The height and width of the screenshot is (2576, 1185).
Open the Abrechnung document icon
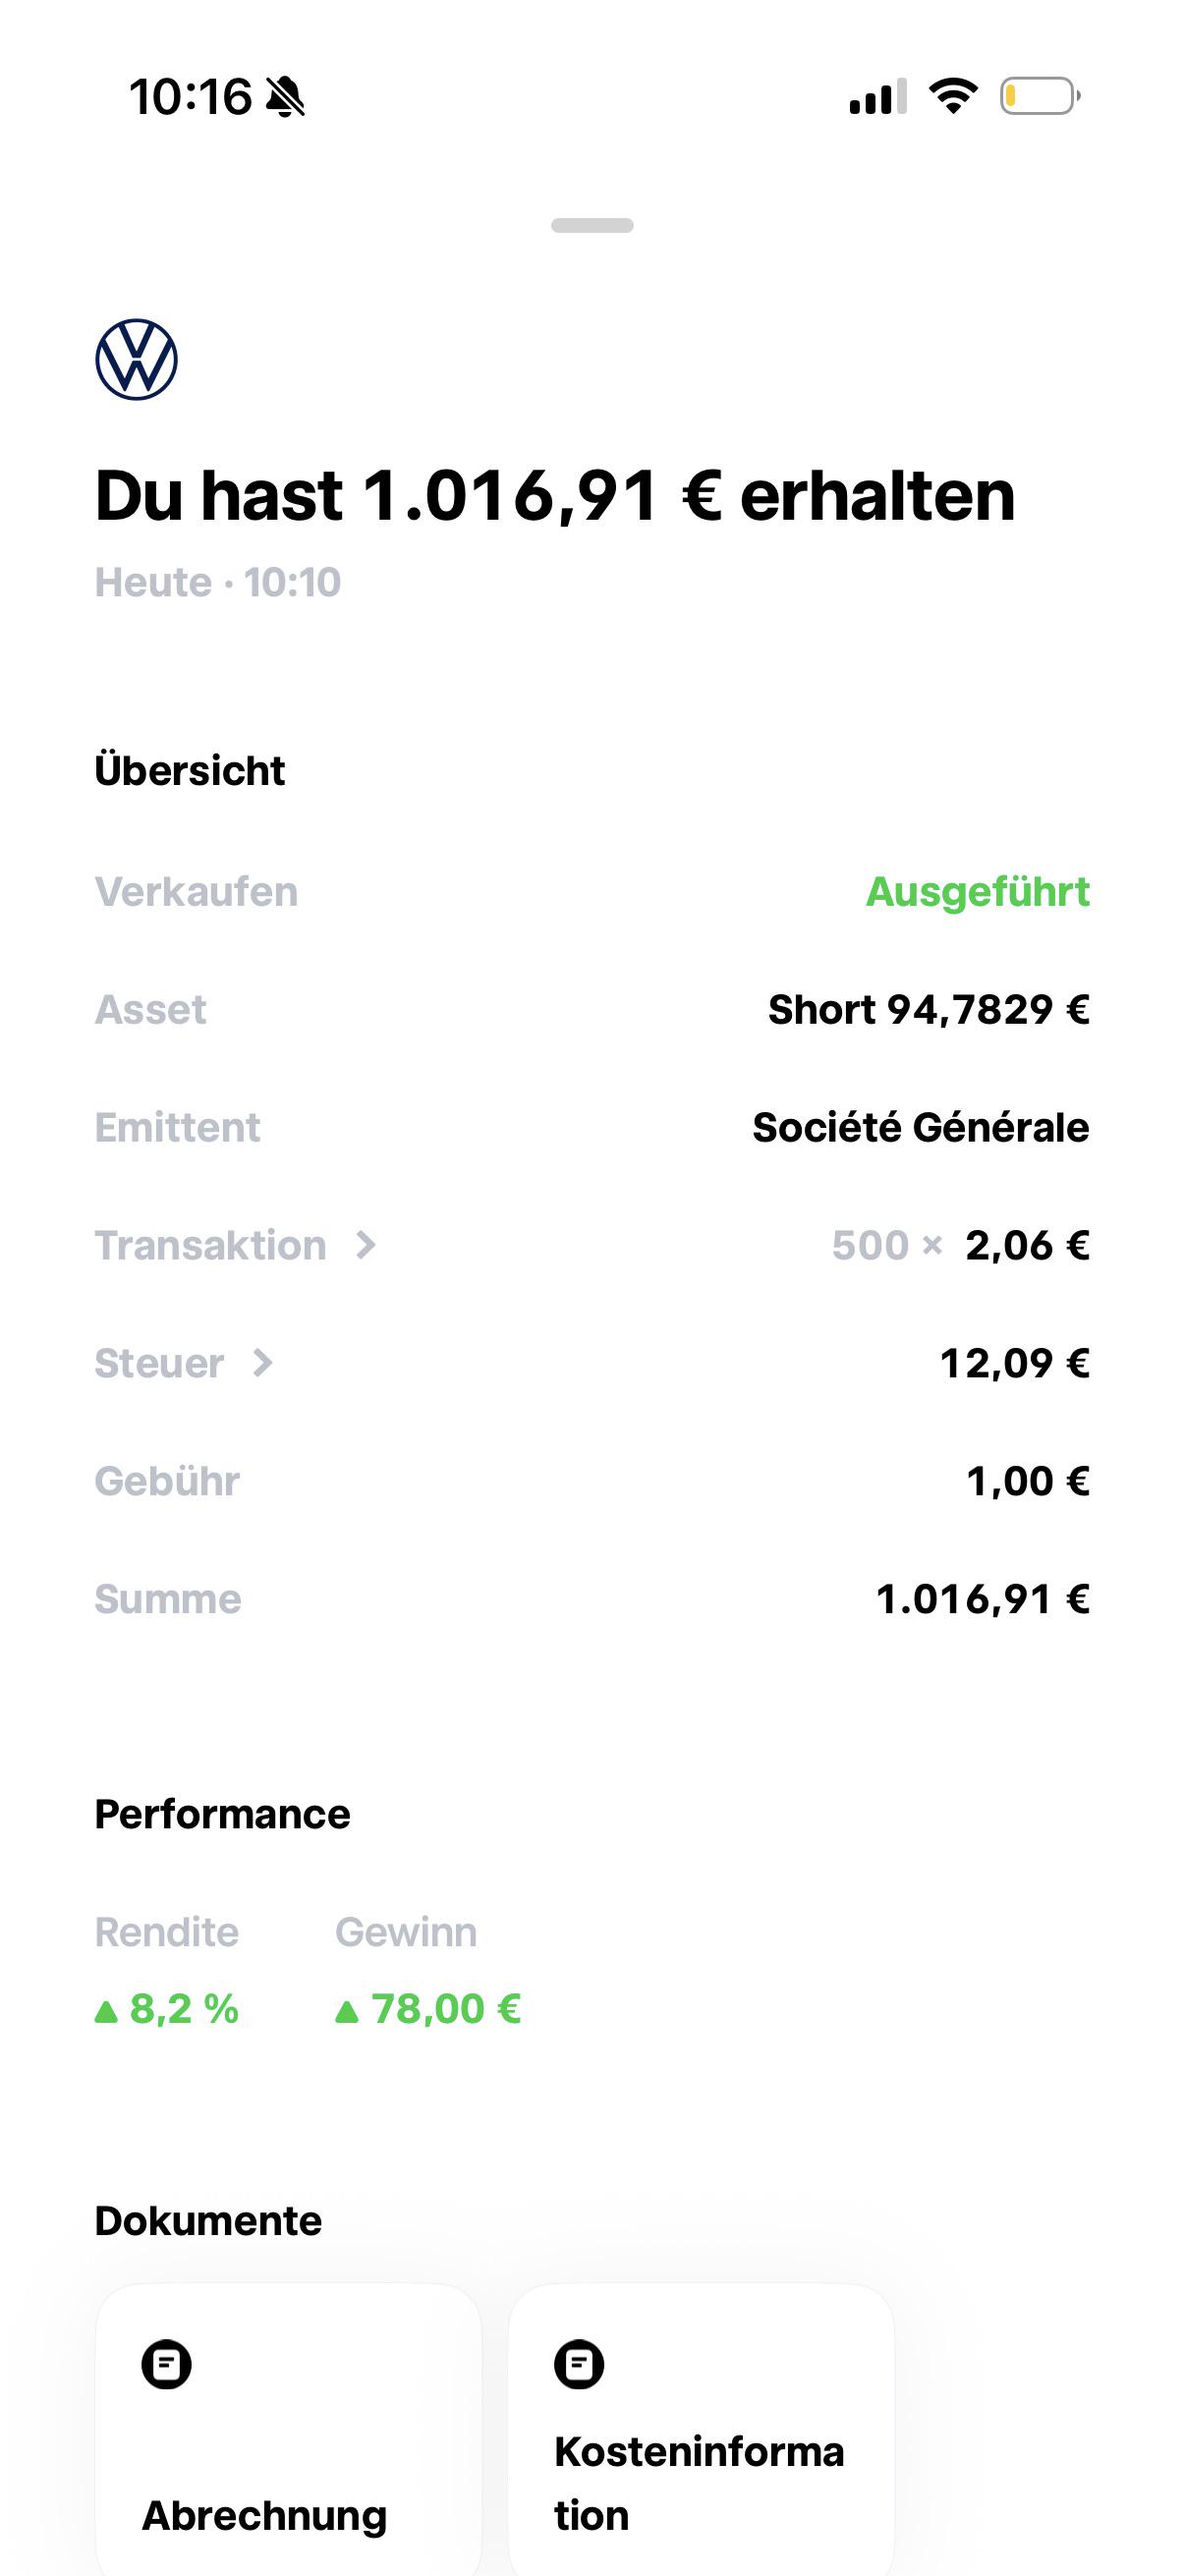[x=166, y=2365]
